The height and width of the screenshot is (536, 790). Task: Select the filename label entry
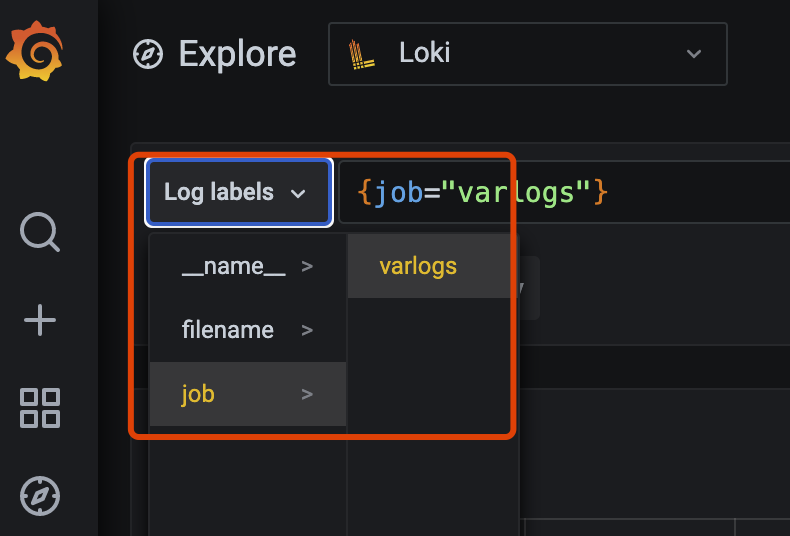point(227,330)
